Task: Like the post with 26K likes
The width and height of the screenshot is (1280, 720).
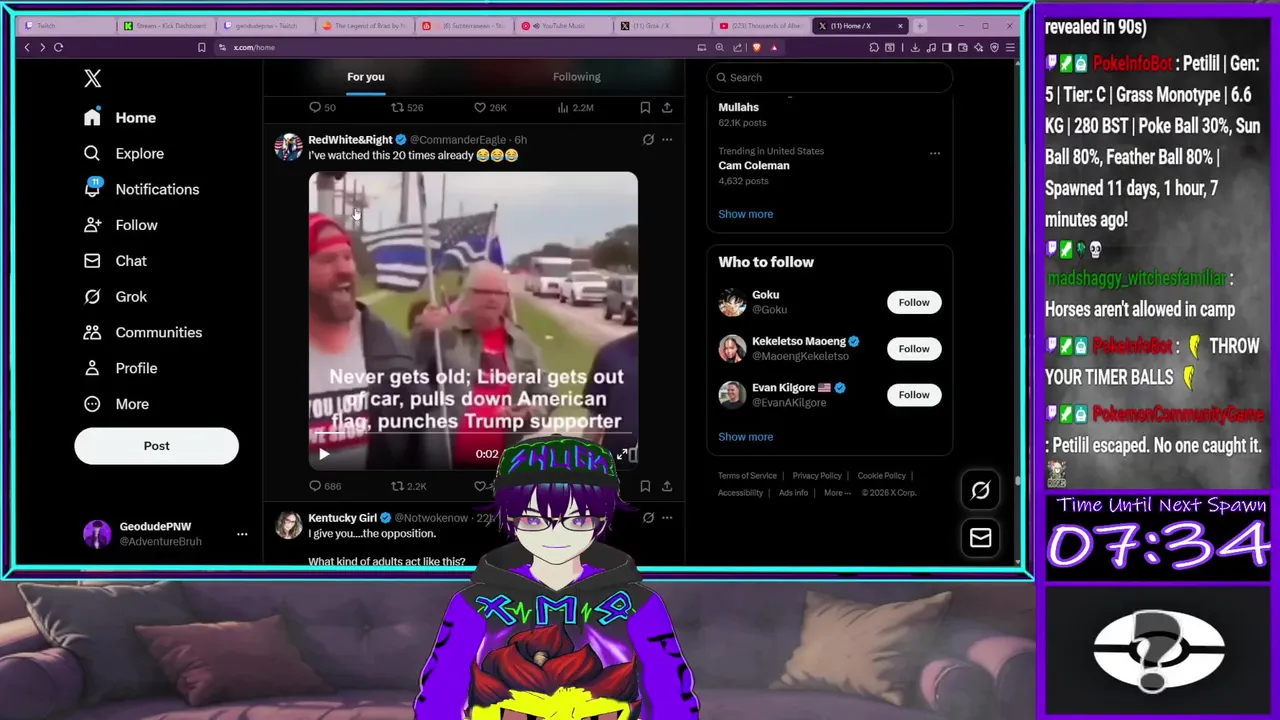Action: click(x=490, y=107)
